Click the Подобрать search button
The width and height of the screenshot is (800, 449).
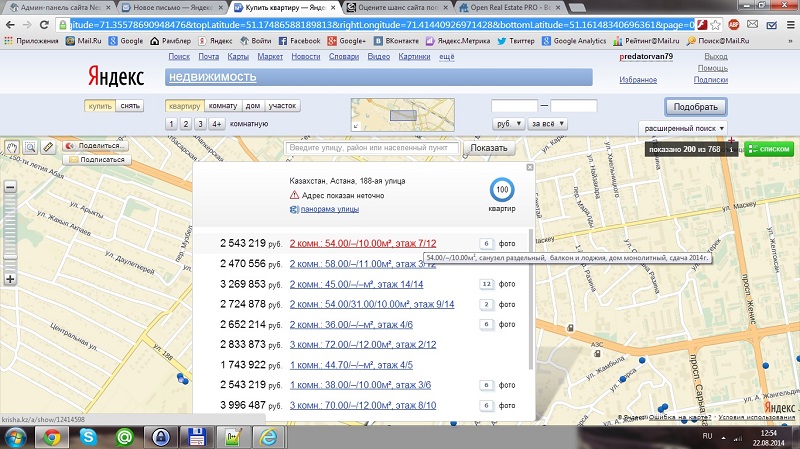coord(695,107)
